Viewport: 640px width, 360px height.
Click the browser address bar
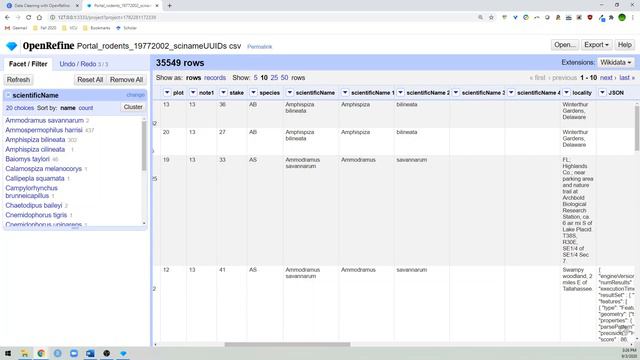(x=261, y=18)
